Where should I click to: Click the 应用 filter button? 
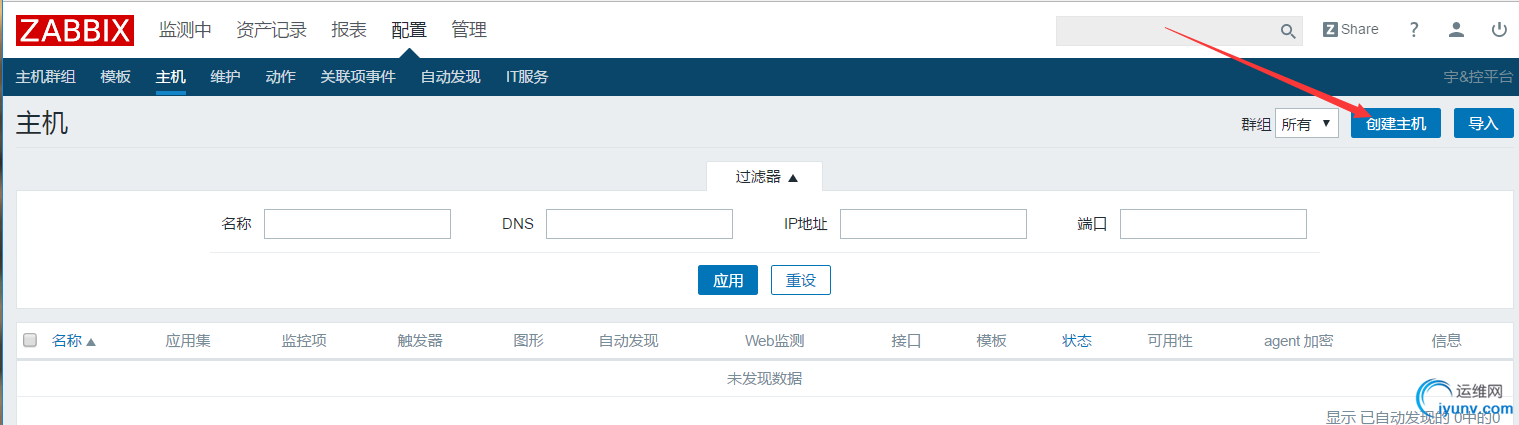coord(728,281)
